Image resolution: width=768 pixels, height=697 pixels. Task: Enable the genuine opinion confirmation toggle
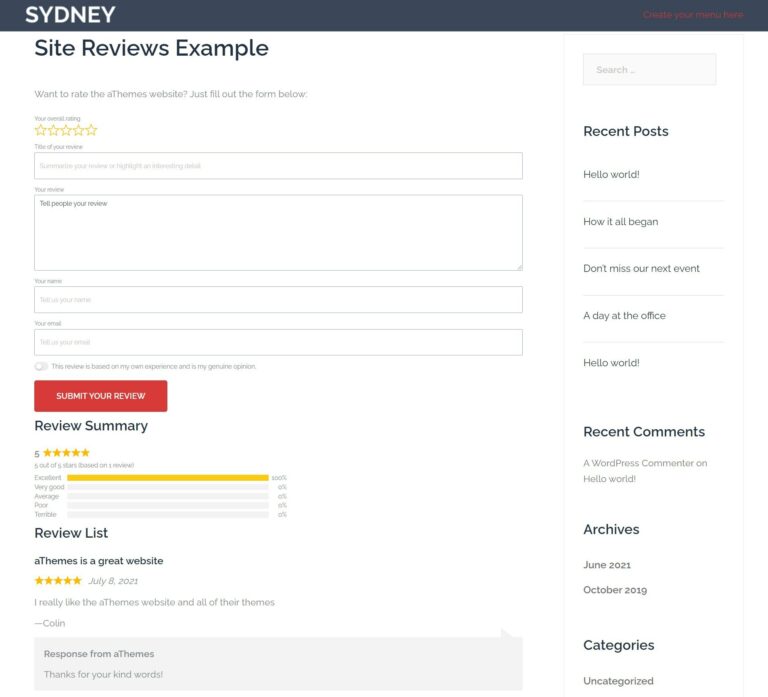[x=41, y=366]
